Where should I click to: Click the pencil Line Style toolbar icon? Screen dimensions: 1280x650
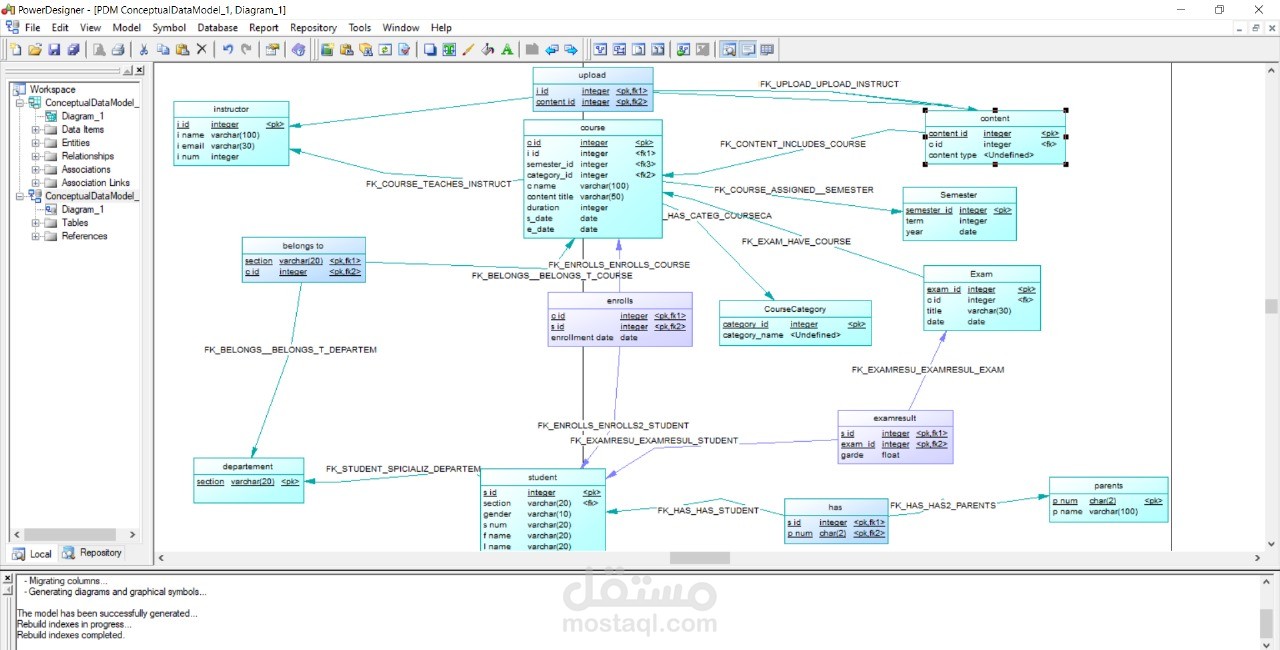click(x=468, y=49)
